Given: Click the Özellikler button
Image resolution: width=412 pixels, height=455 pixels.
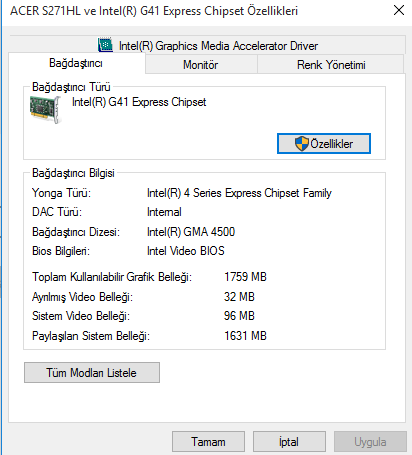Looking at the screenshot, I should [324, 144].
